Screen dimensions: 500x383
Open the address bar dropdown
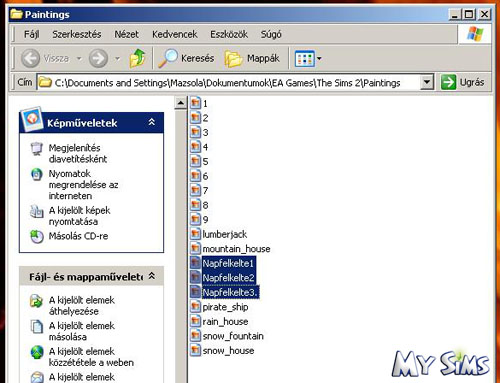click(427, 82)
